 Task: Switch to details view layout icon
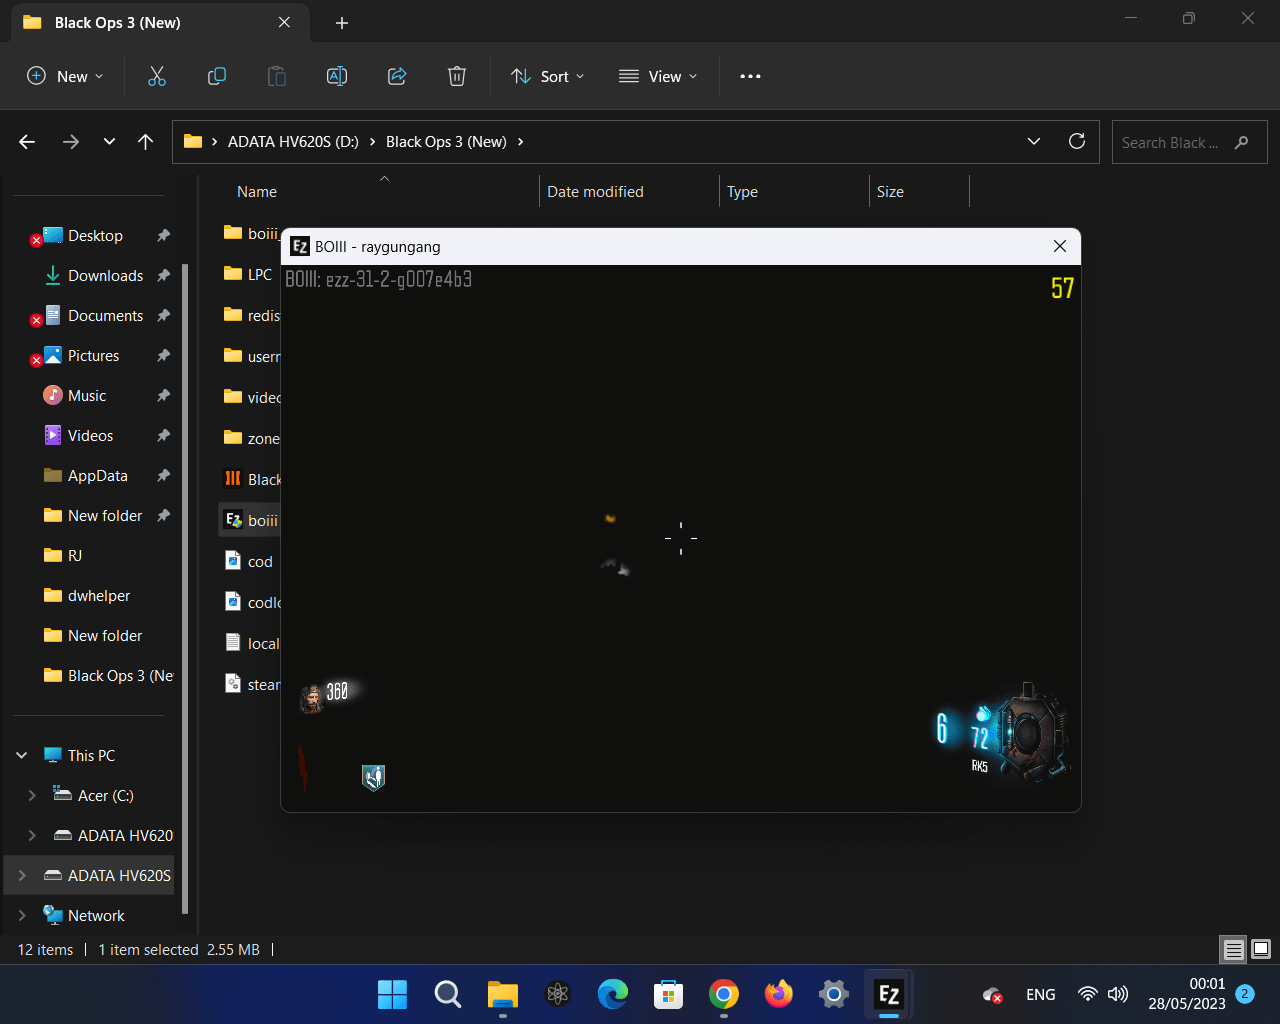click(1234, 949)
